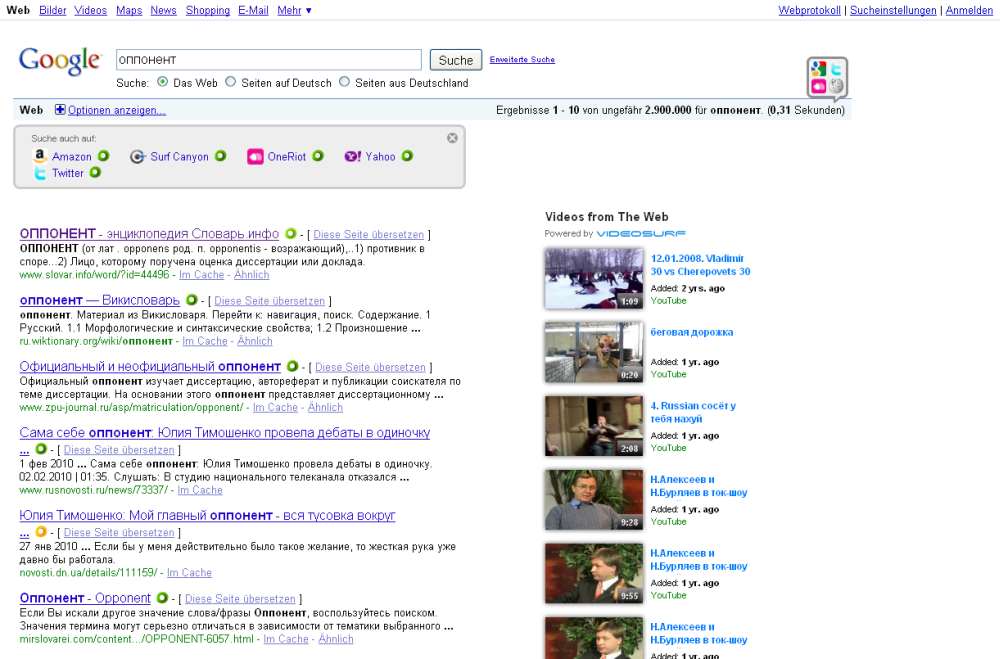The width and height of the screenshot is (1000, 659).
Task: Click the green rating circle beside Словарь.инфо result
Action: tap(290, 233)
